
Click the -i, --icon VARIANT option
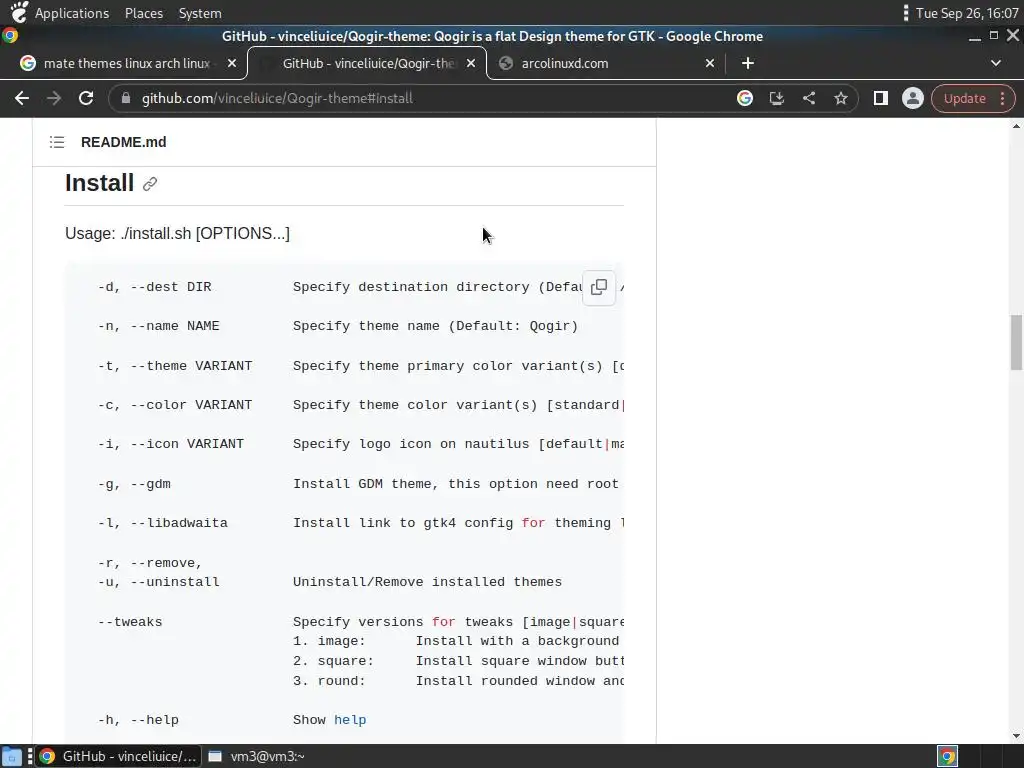[x=171, y=444]
